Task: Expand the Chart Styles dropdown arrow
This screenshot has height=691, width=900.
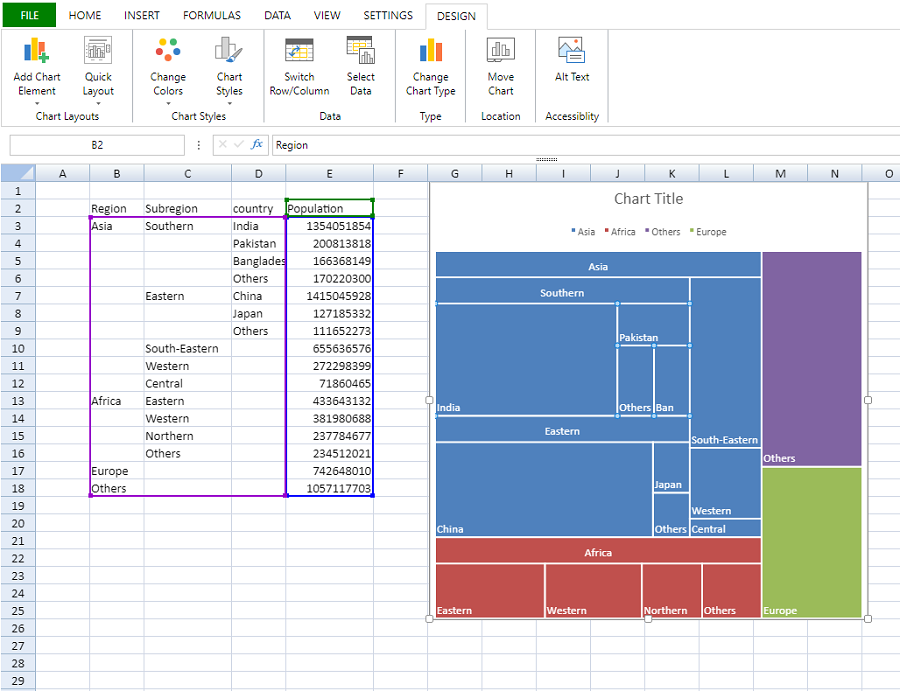Action: tap(229, 104)
